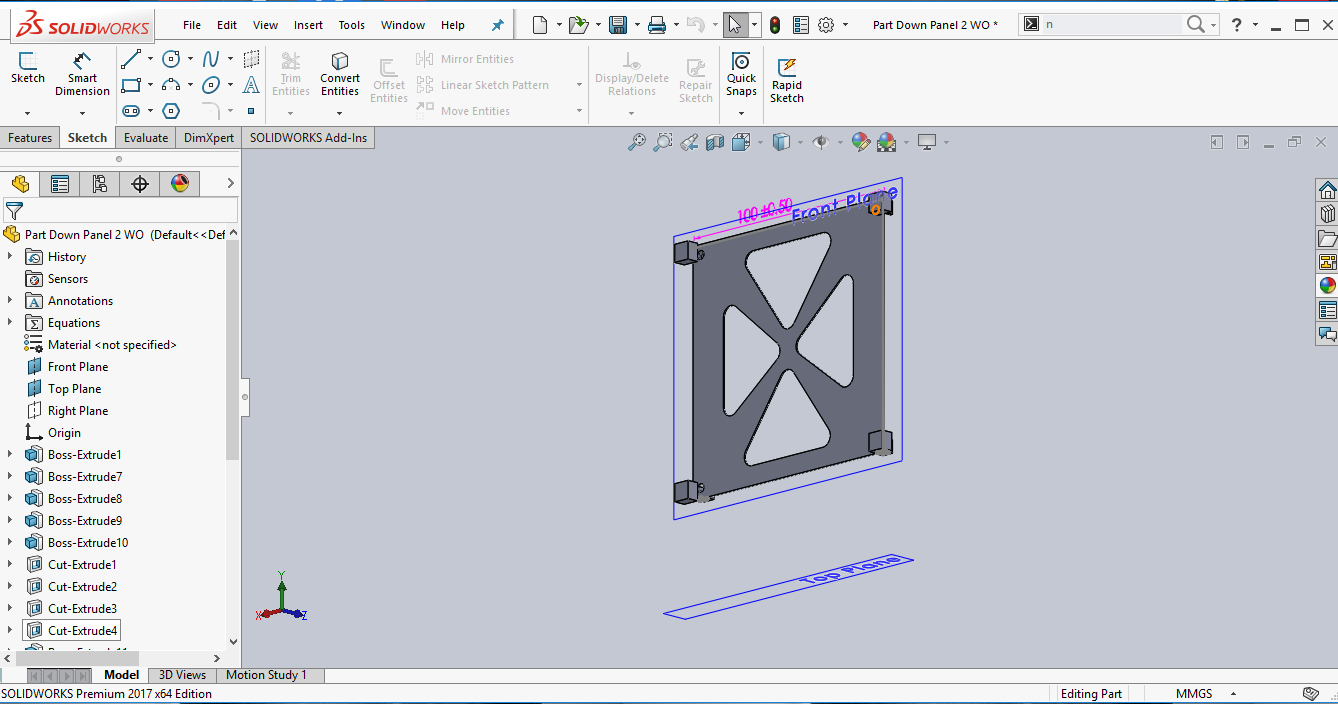Open the ConfigurationManager tab
The width and height of the screenshot is (1338, 704).
100,183
